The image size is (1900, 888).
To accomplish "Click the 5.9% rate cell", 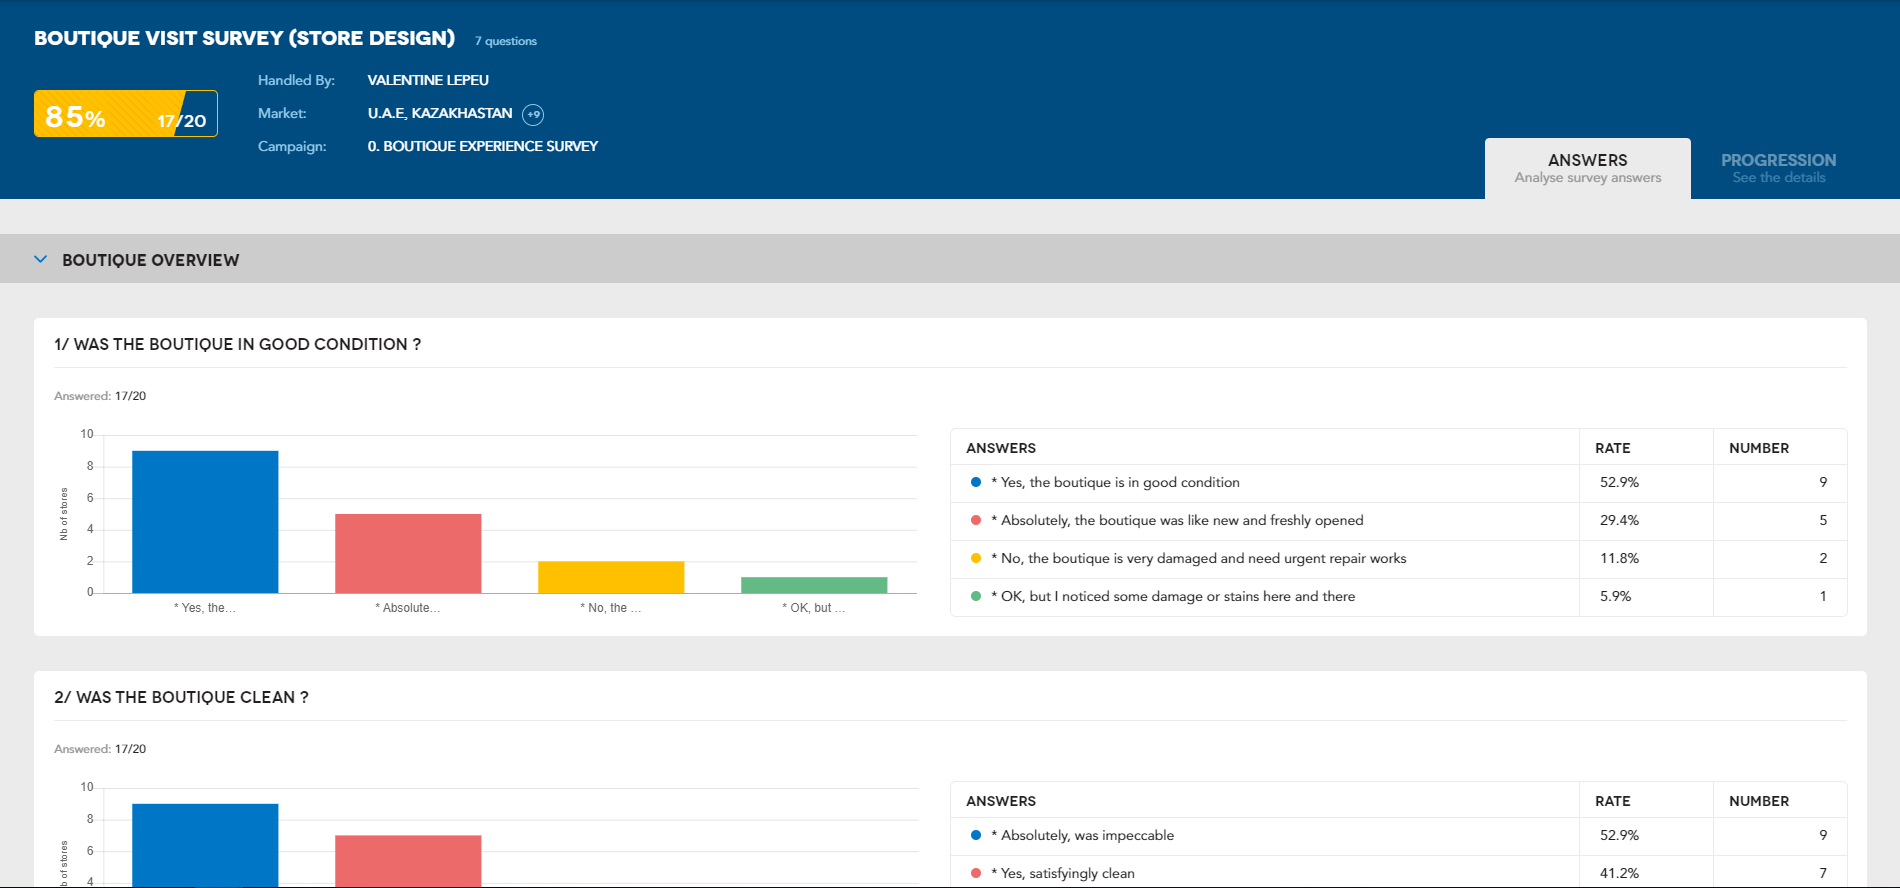I will click(x=1615, y=596).
